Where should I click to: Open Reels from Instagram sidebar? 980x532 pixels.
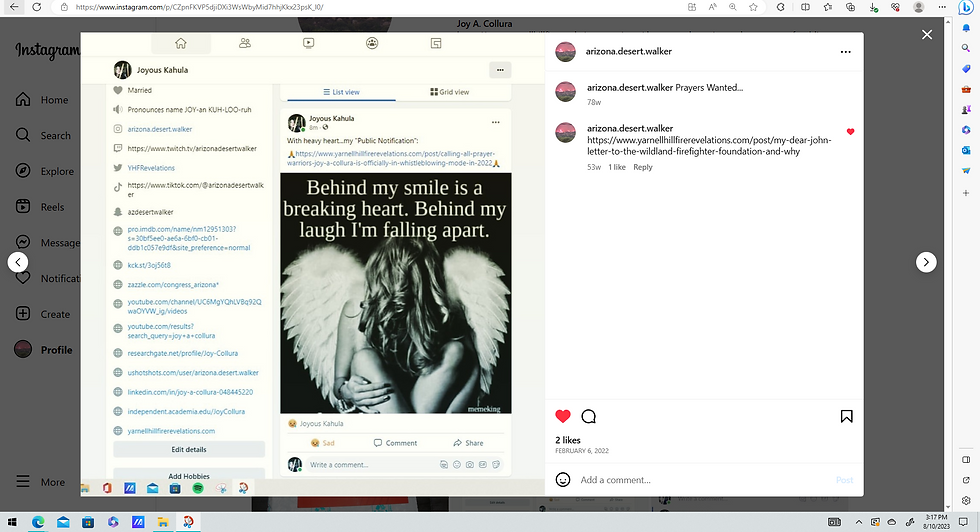[39, 206]
